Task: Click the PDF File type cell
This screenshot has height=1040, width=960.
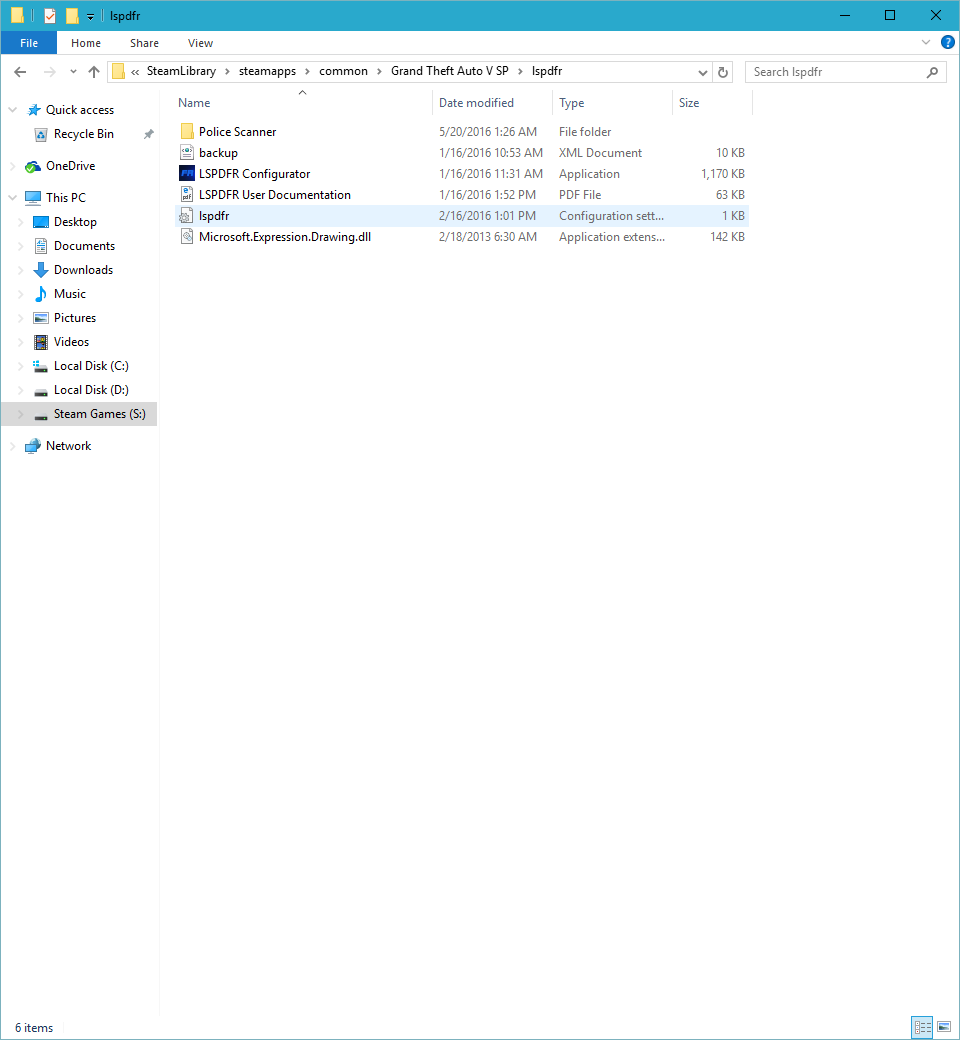Action: pos(580,194)
